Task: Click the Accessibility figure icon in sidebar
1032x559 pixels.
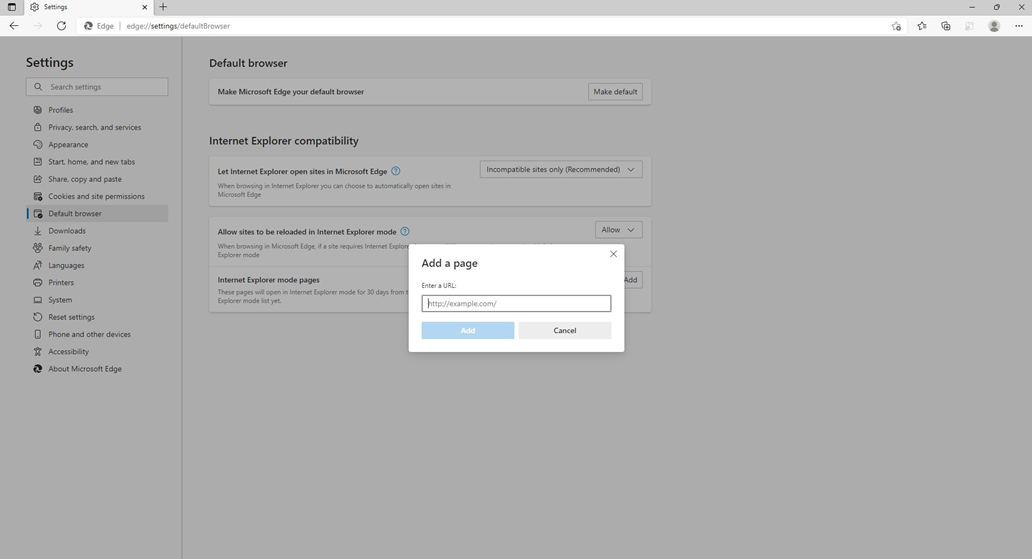Action: pos(38,352)
